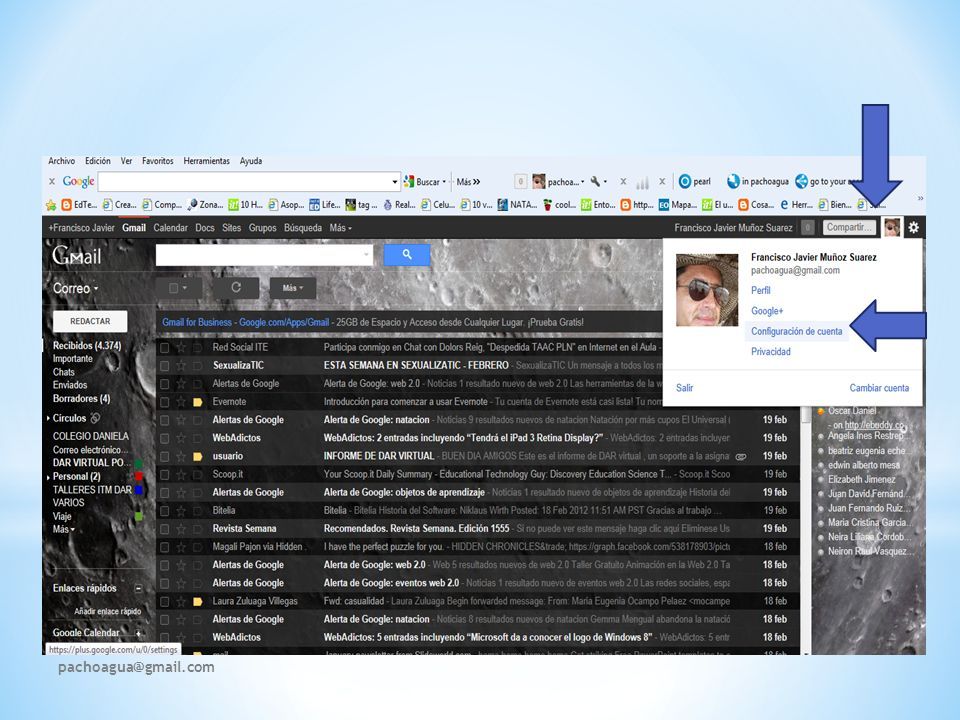Expand the Círculos label tree
Screen dimensions: 960x720
coord(48,418)
